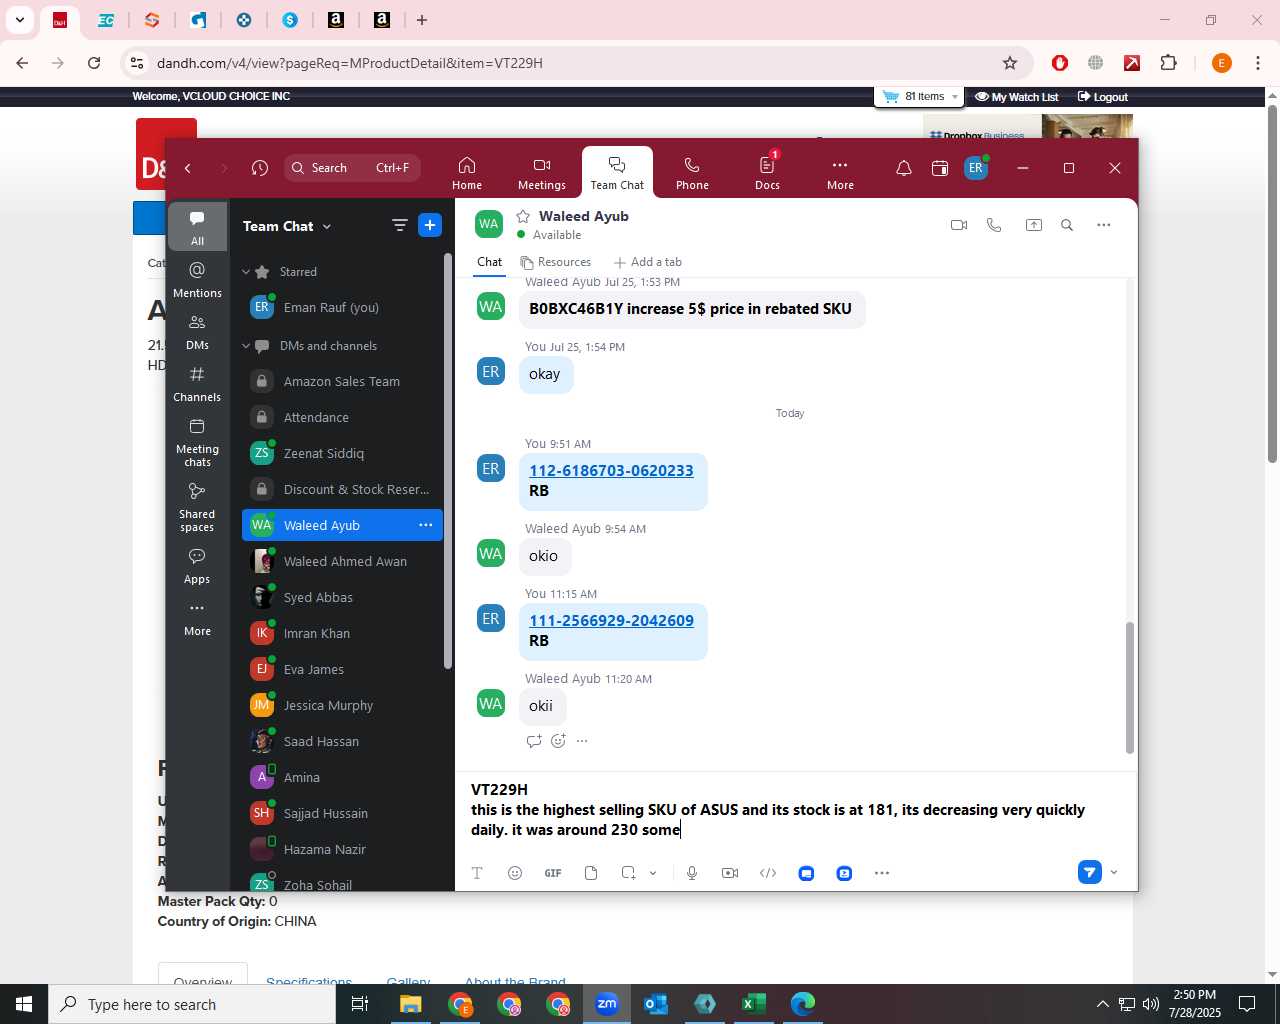
Task: Open the Mentions sidebar view
Action: click(x=197, y=280)
